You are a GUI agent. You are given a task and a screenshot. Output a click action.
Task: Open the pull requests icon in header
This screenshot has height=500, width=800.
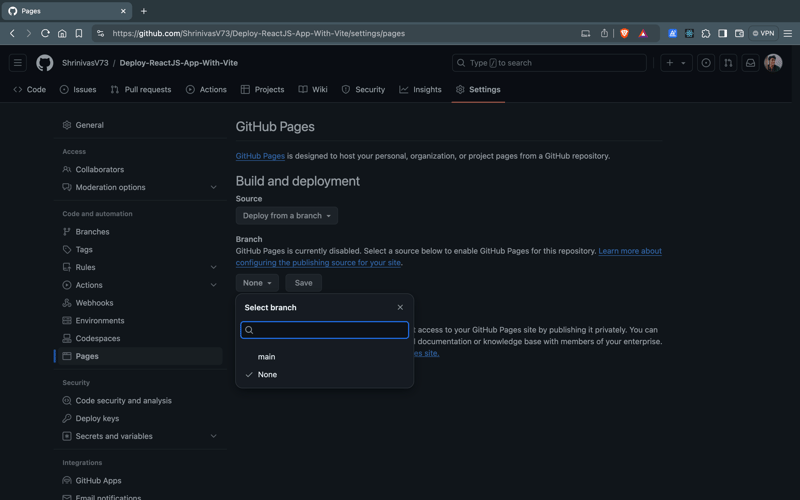point(728,63)
